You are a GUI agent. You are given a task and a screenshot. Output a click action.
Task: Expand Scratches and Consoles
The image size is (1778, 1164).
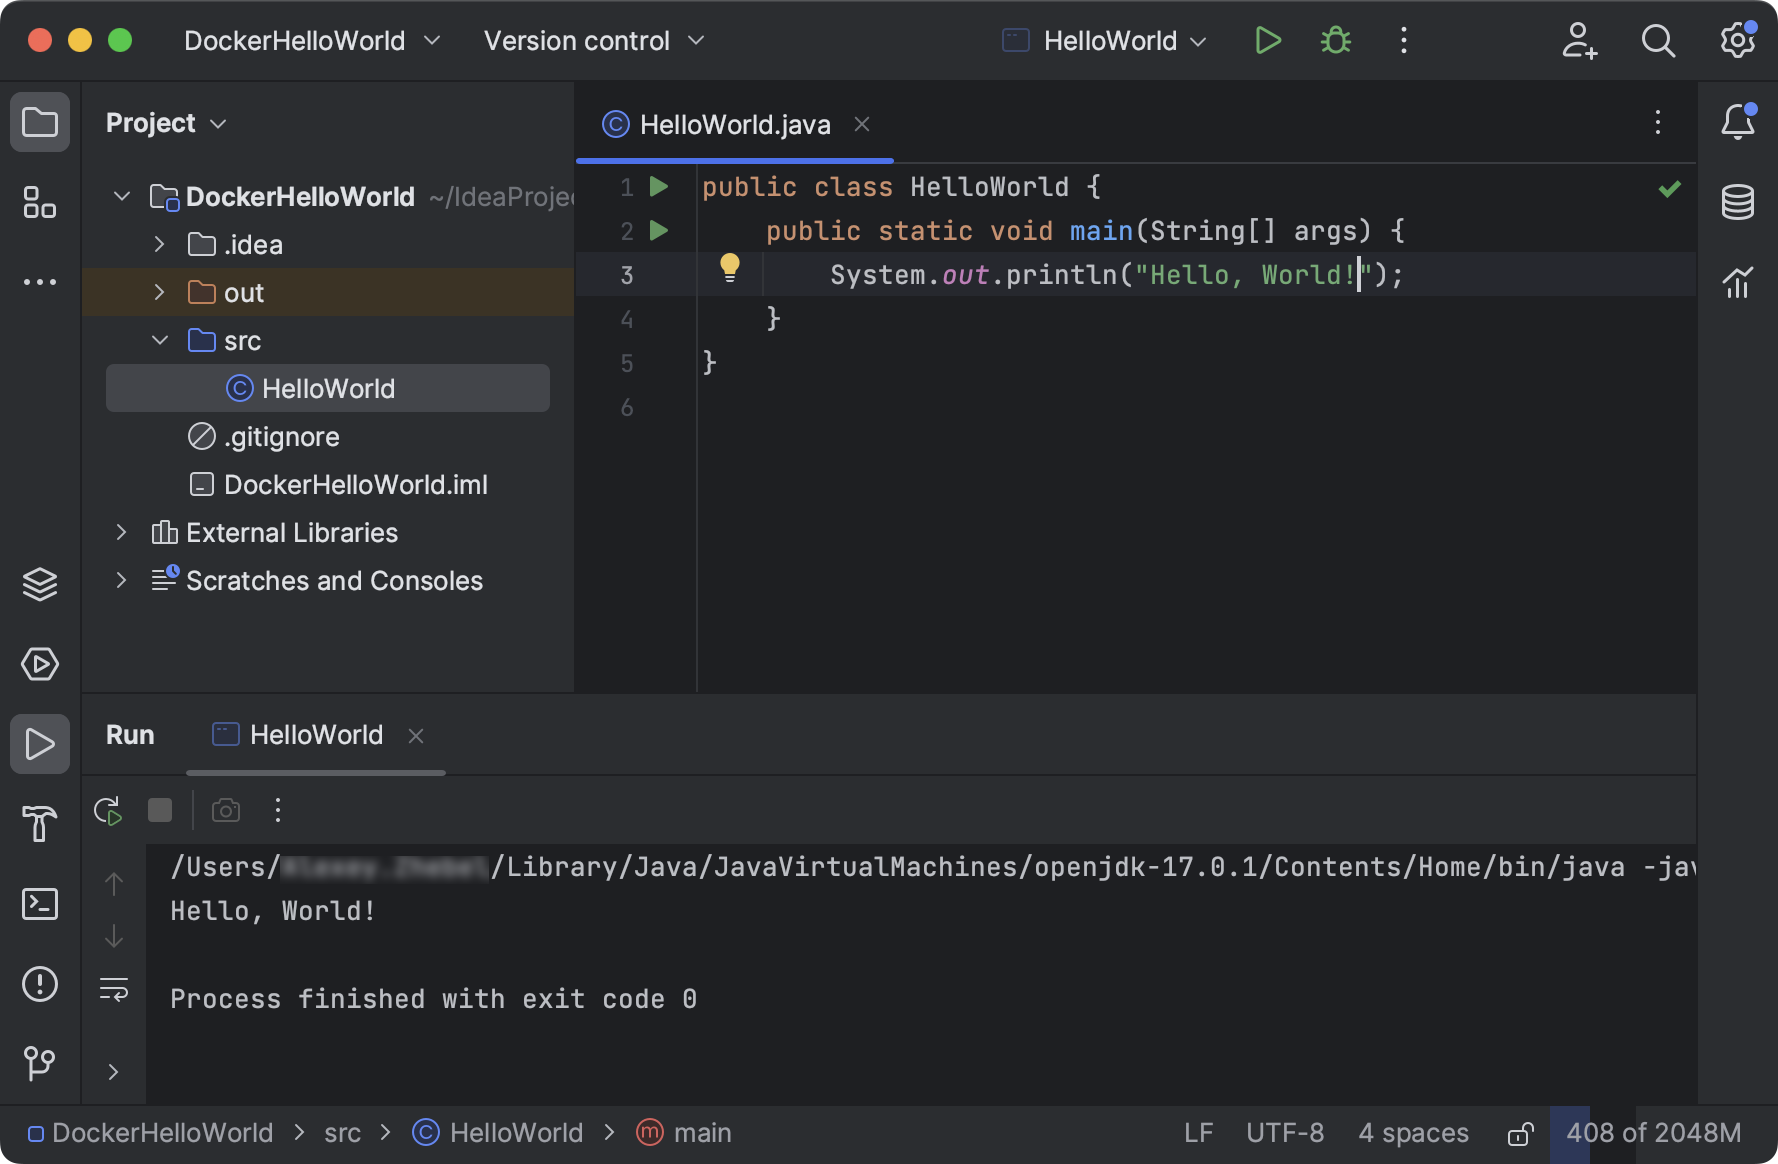coord(121,580)
